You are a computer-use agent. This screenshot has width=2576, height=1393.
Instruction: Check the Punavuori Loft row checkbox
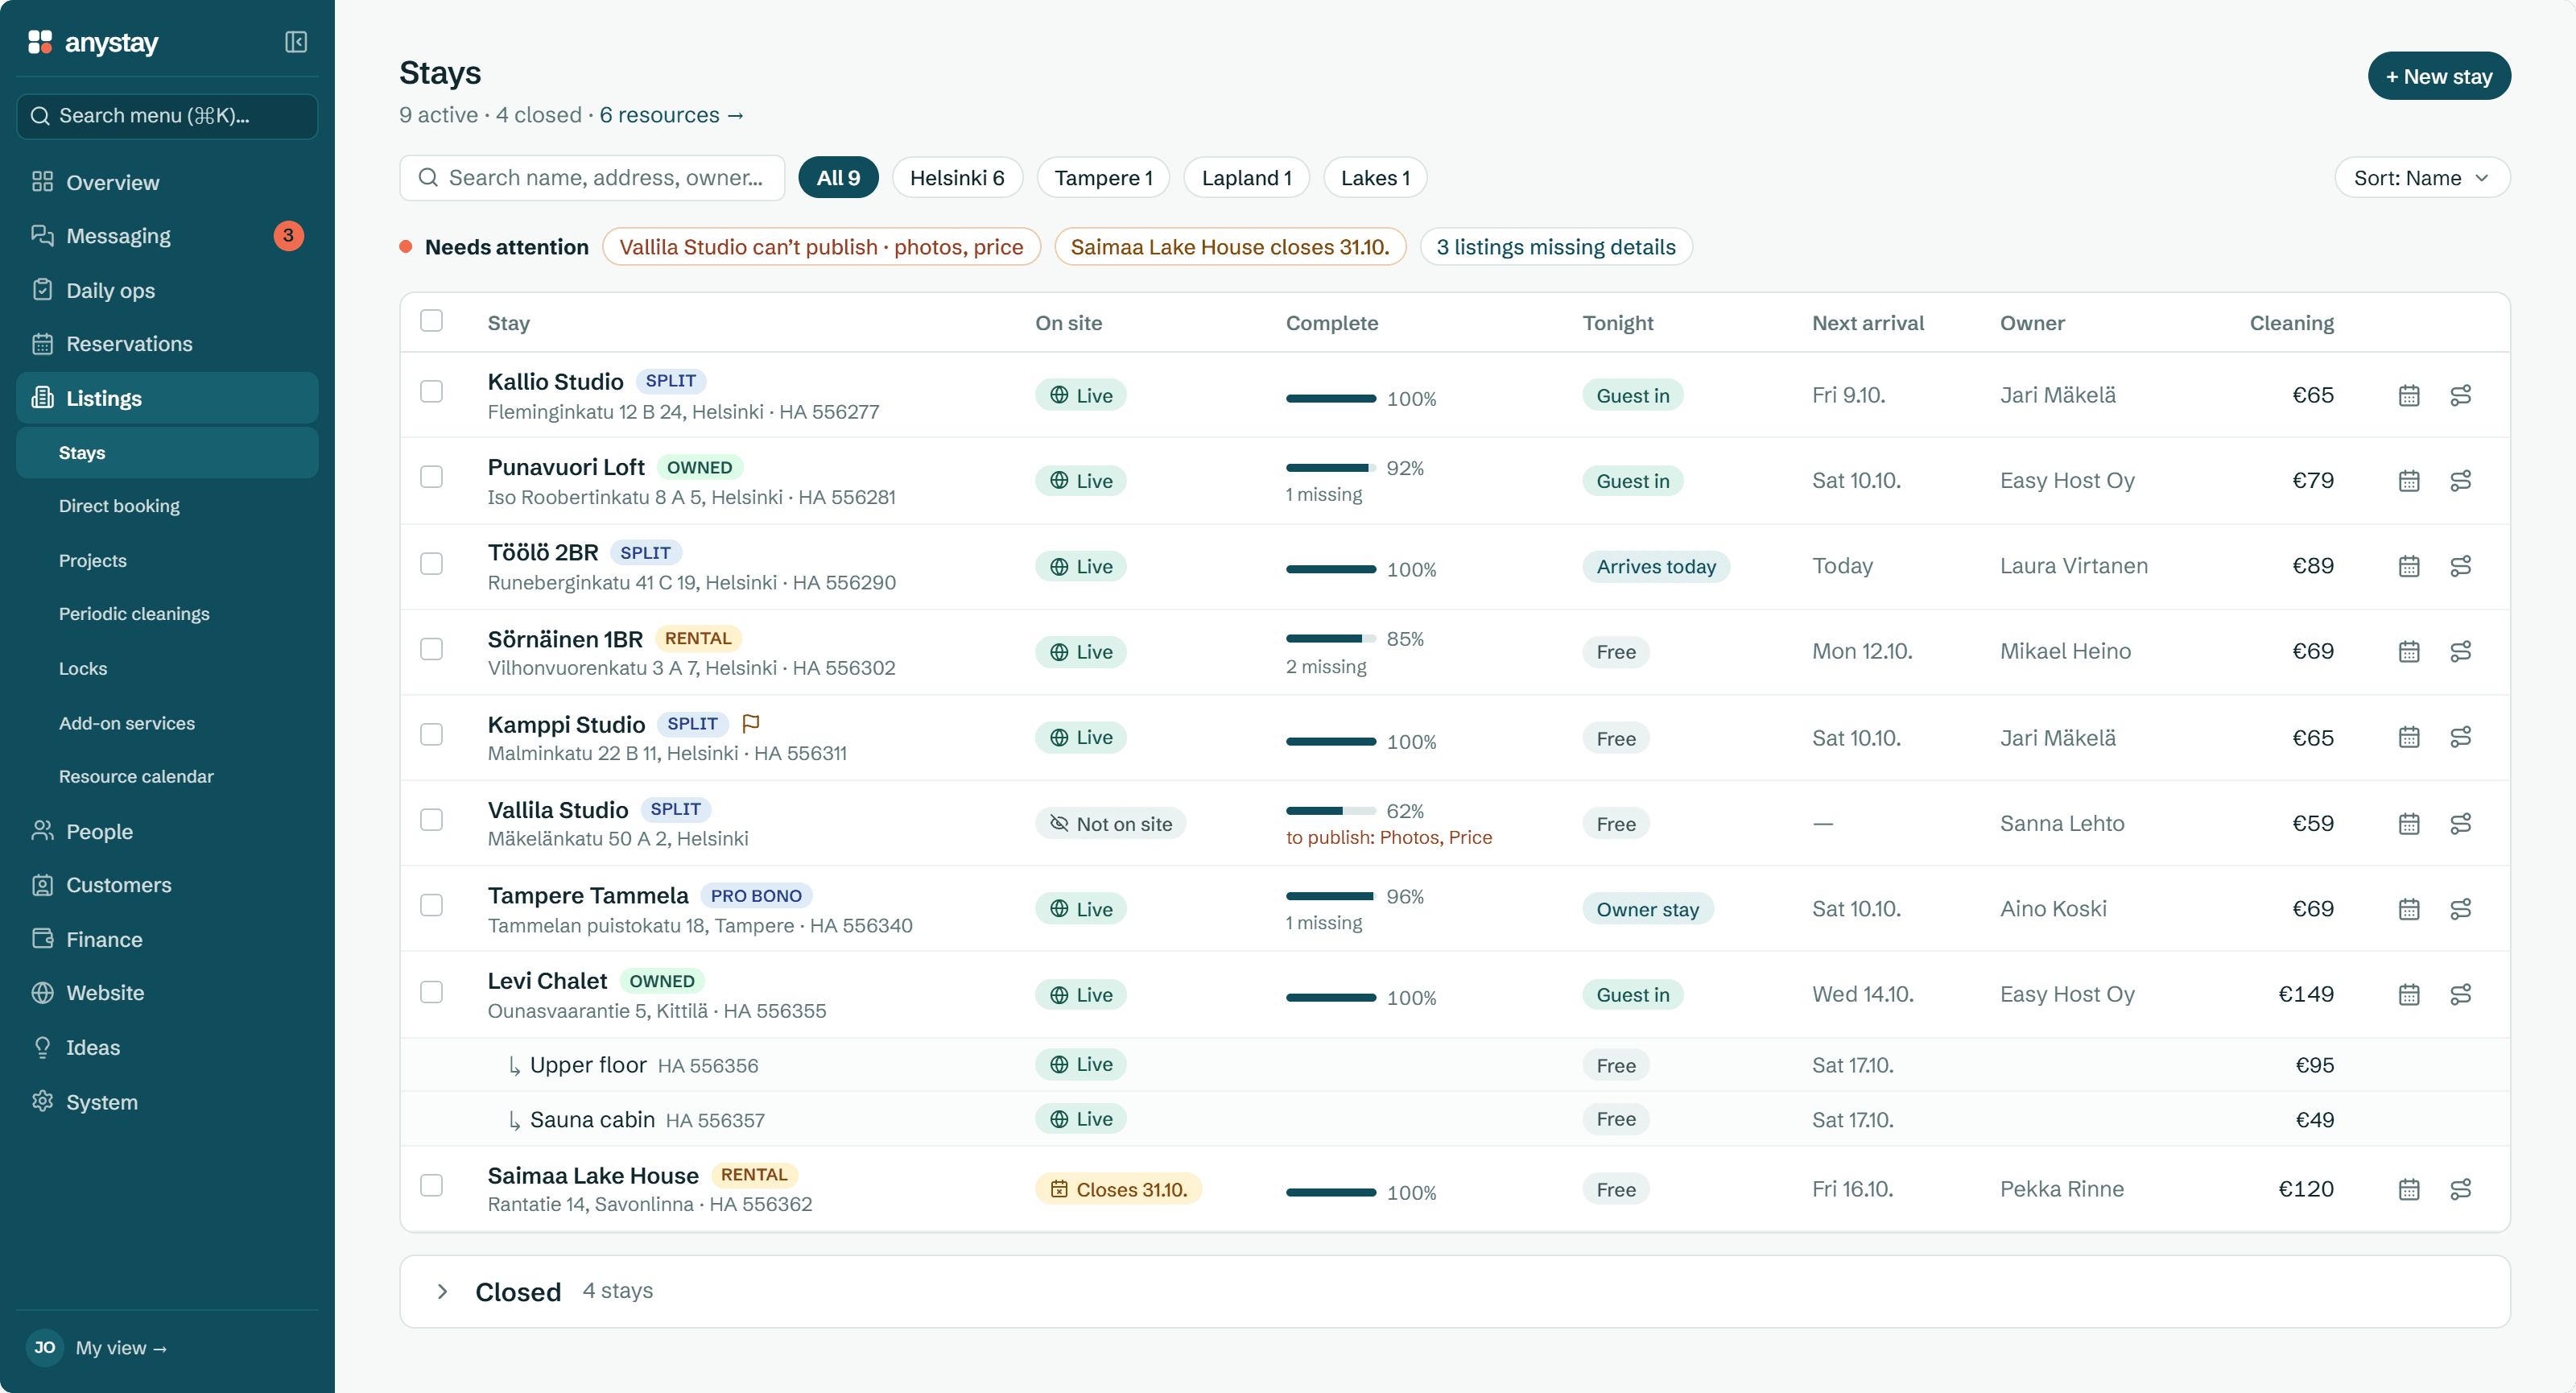pyautogui.click(x=431, y=477)
